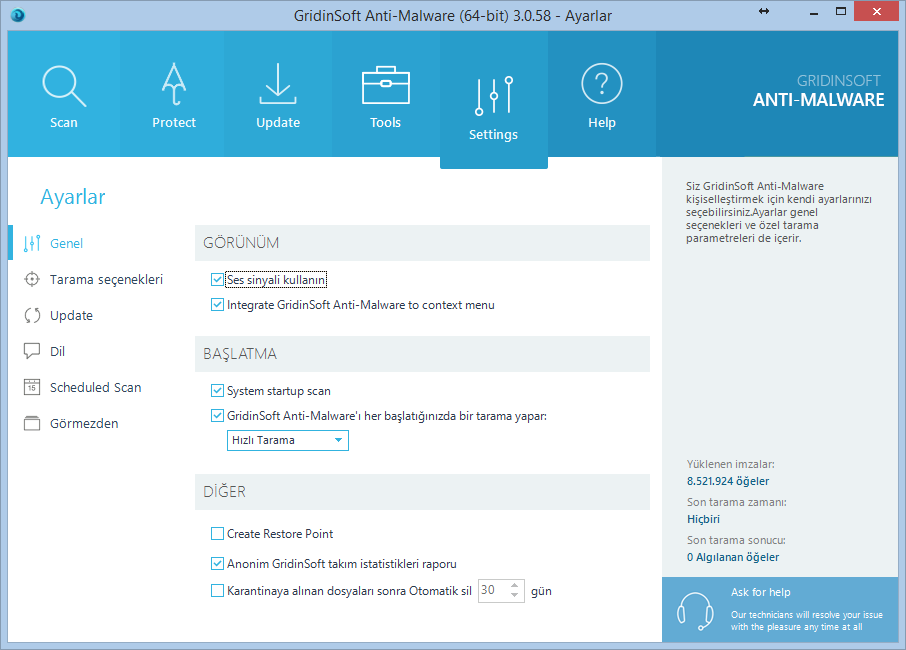
Task: Uncheck Integrate GridinSoft to context menu
Action: tap(217, 304)
